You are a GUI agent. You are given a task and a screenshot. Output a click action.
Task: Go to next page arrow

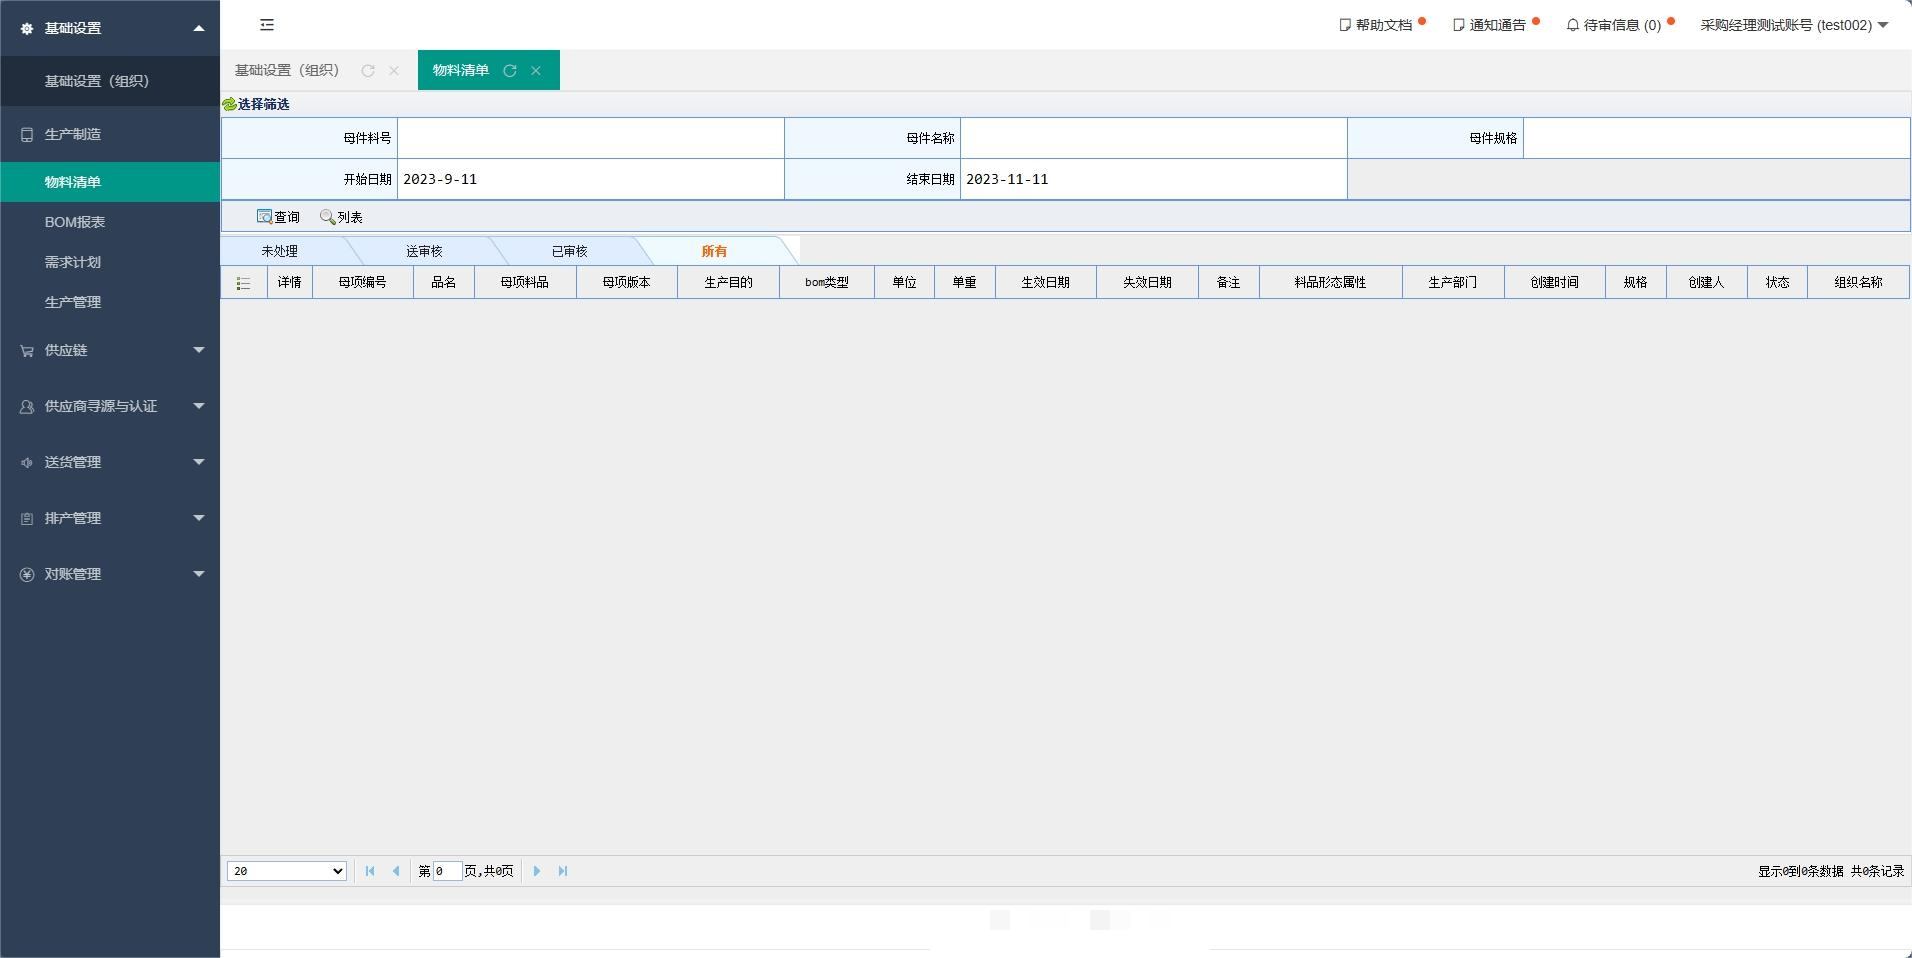click(537, 871)
